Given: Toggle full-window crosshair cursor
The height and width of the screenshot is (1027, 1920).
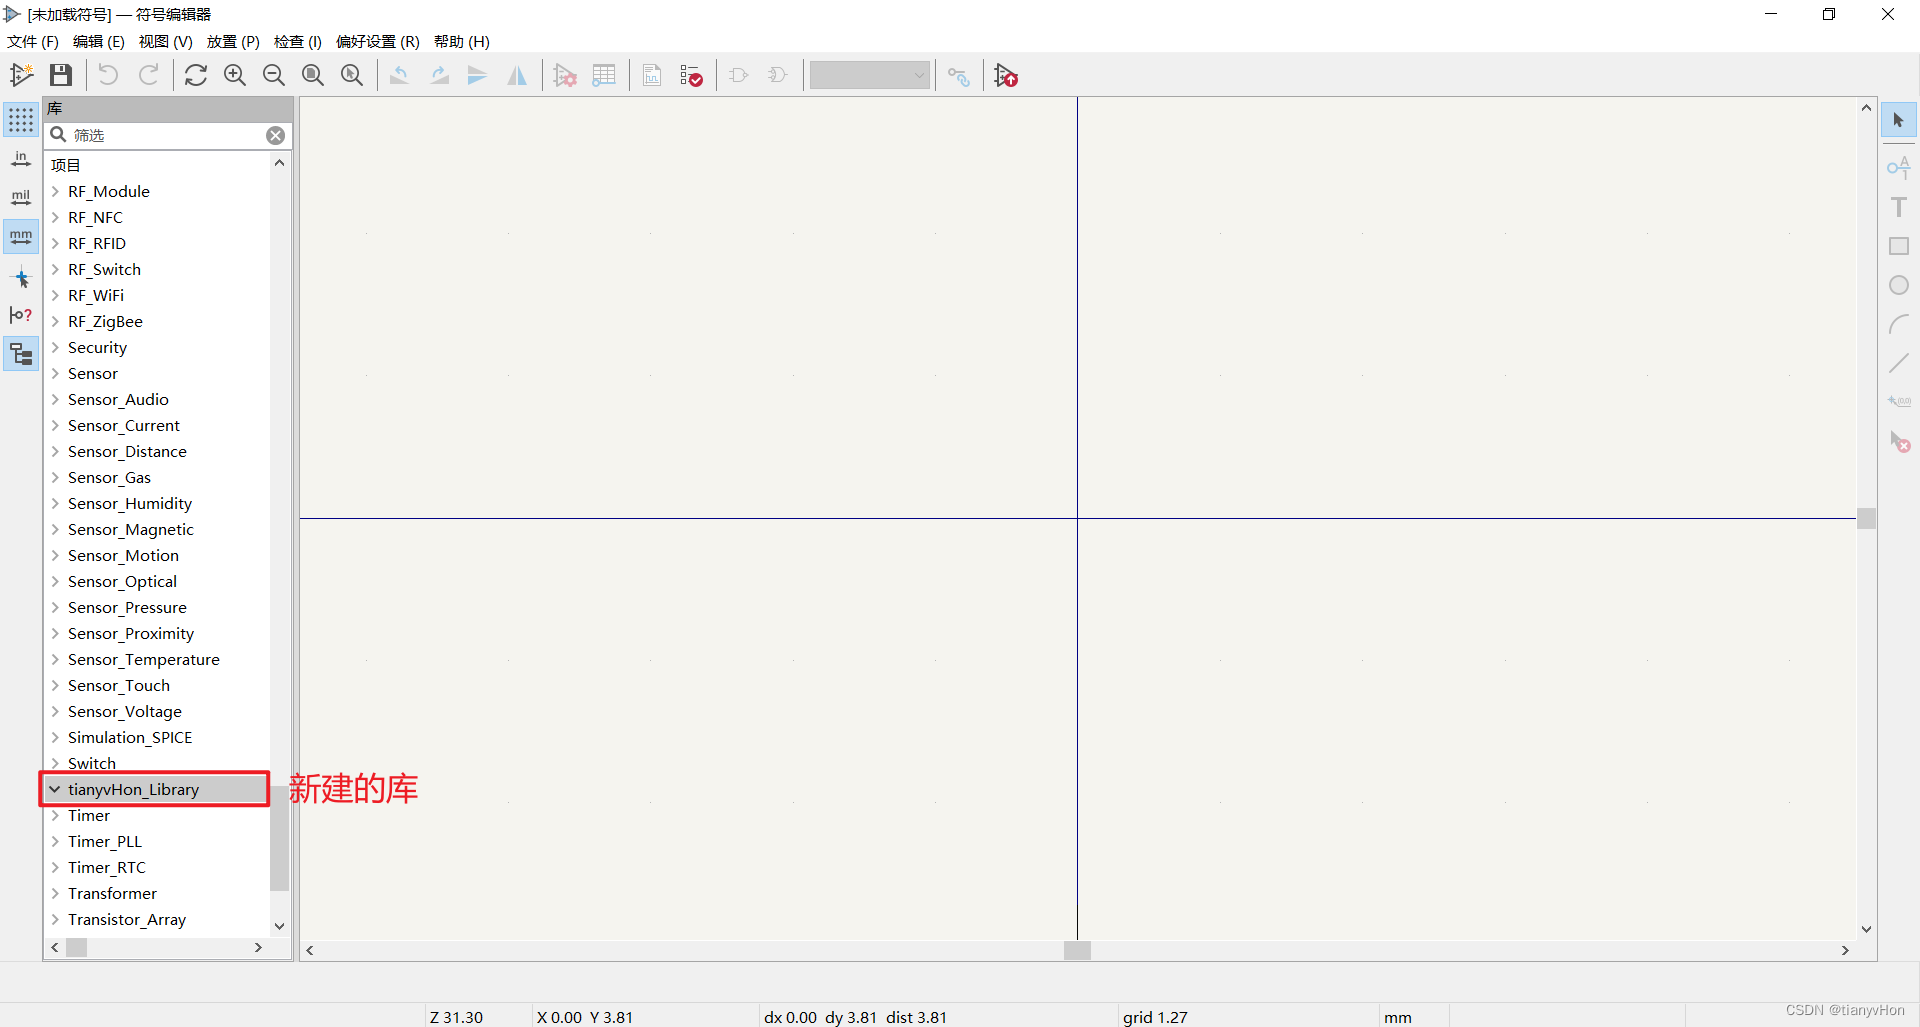Looking at the screenshot, I should 21,278.
